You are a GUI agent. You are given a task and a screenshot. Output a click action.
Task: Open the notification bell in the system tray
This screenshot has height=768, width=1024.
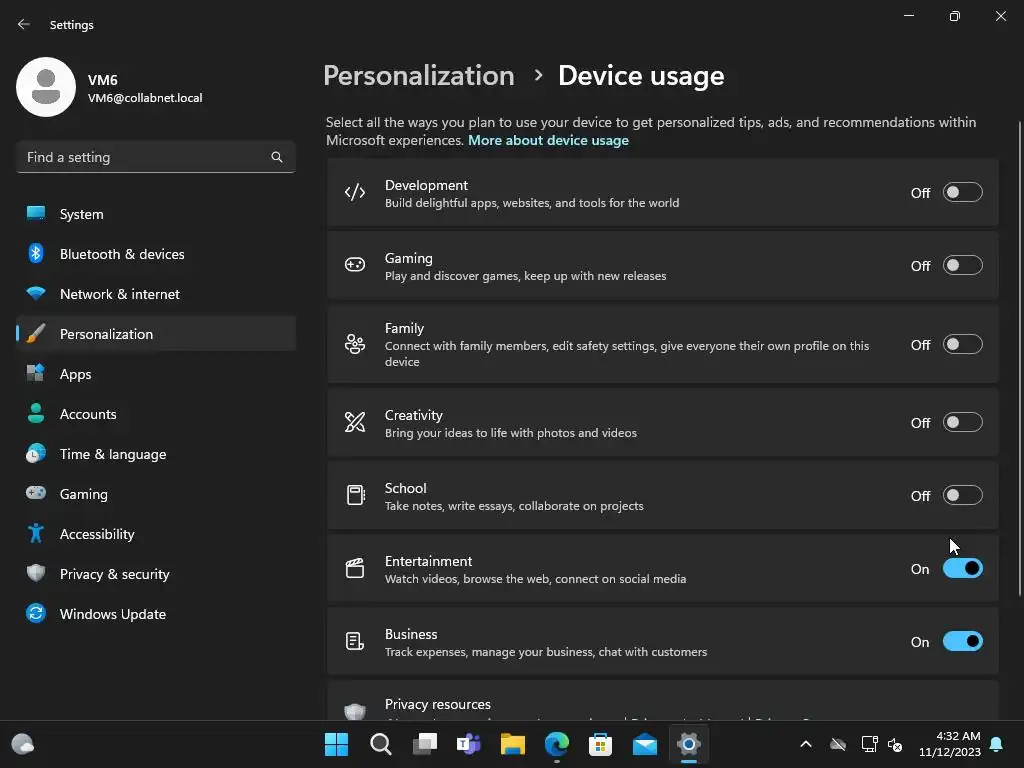[x=996, y=744]
